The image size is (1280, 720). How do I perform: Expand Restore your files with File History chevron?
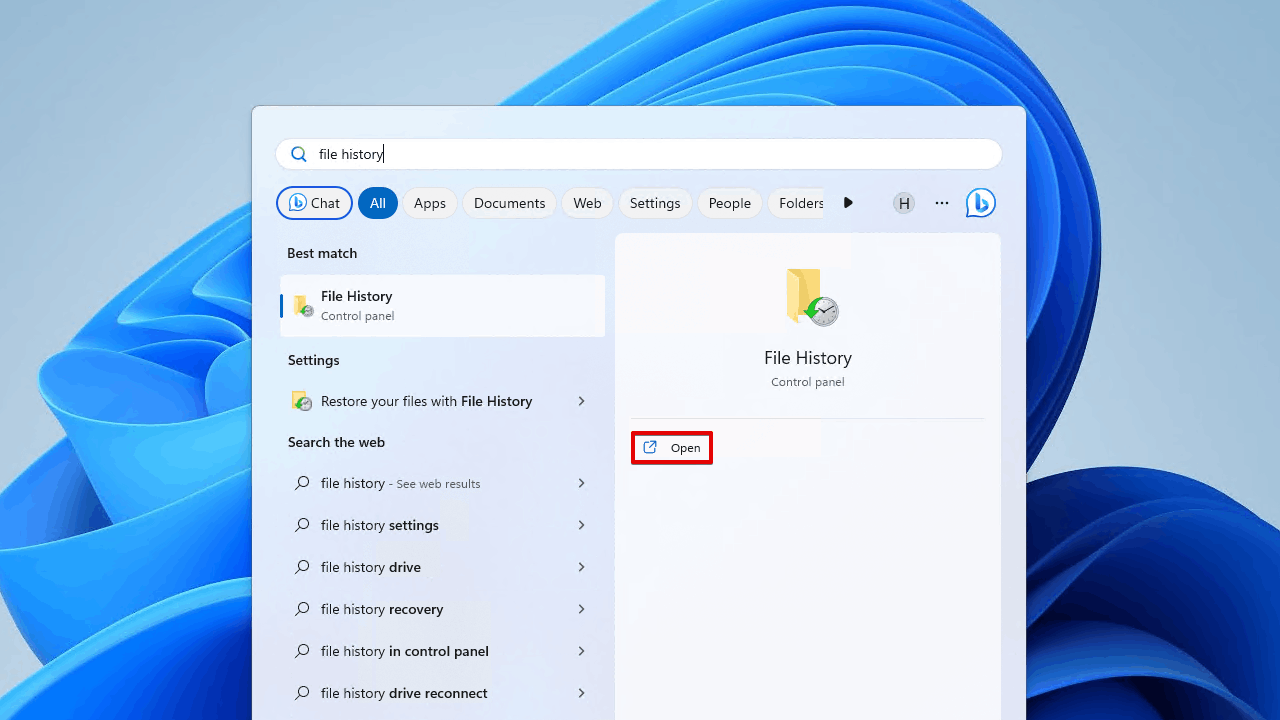pyautogui.click(x=581, y=401)
